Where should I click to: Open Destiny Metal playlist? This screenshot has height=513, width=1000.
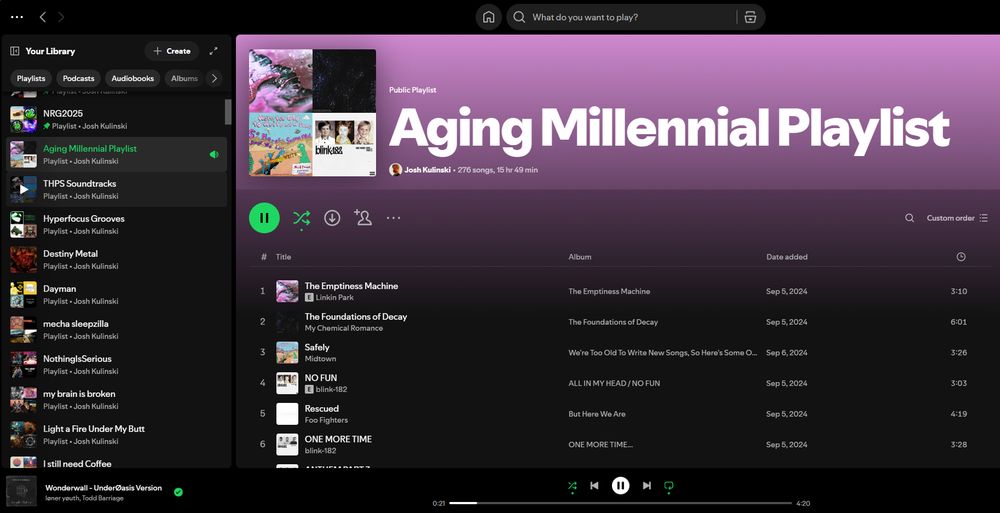[x=116, y=260]
